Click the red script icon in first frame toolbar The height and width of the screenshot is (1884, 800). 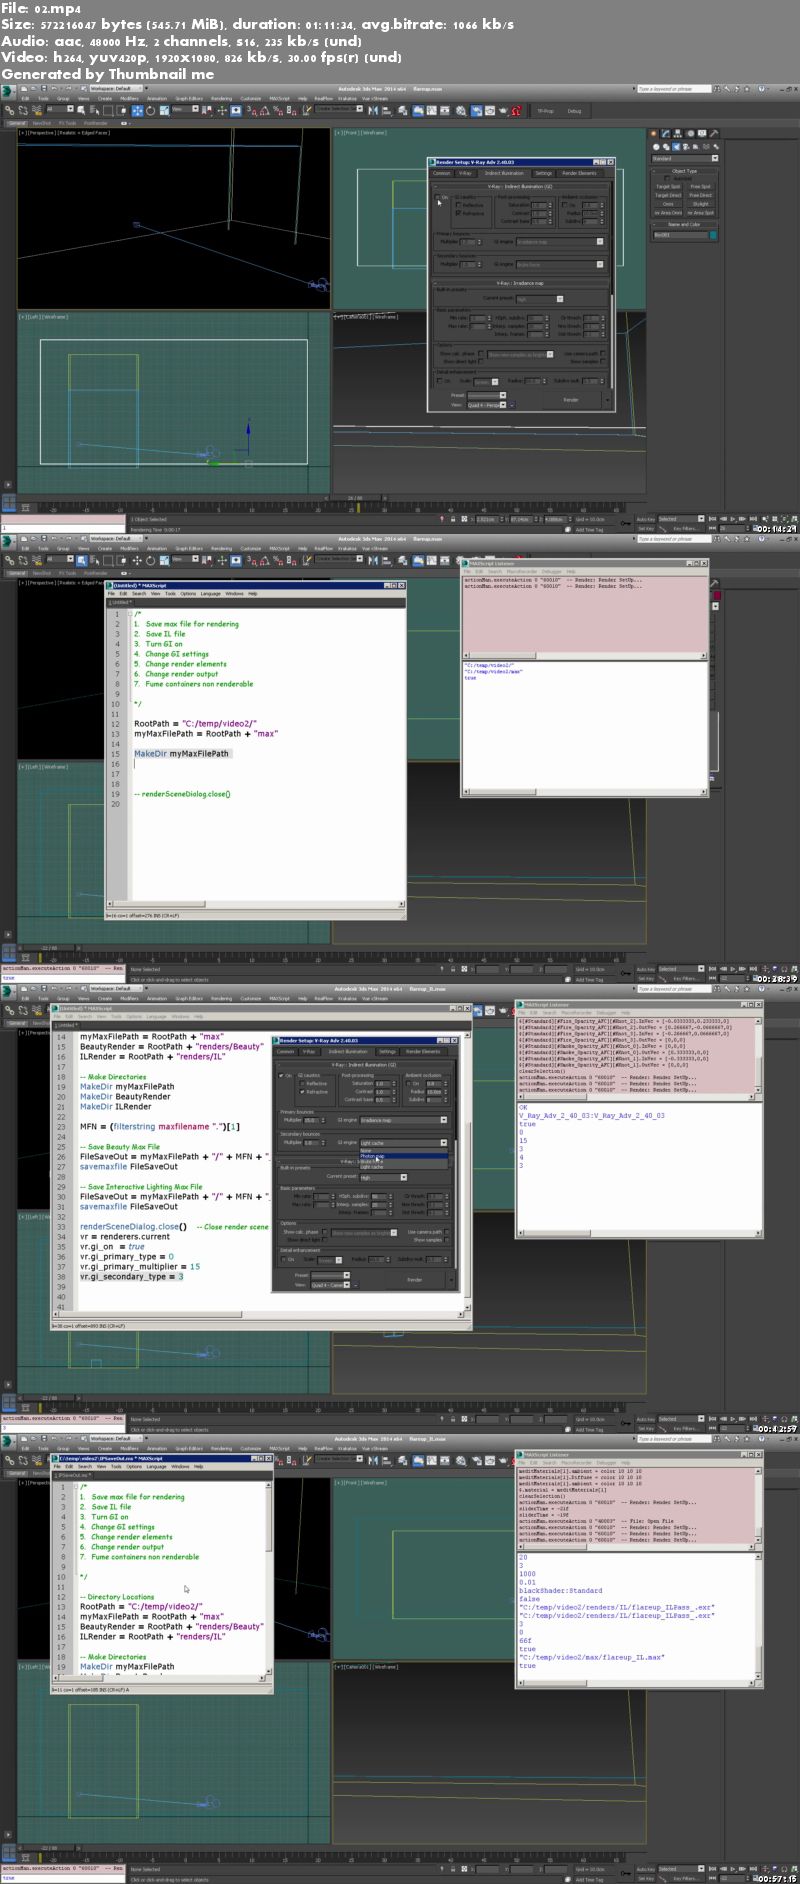[x=516, y=111]
